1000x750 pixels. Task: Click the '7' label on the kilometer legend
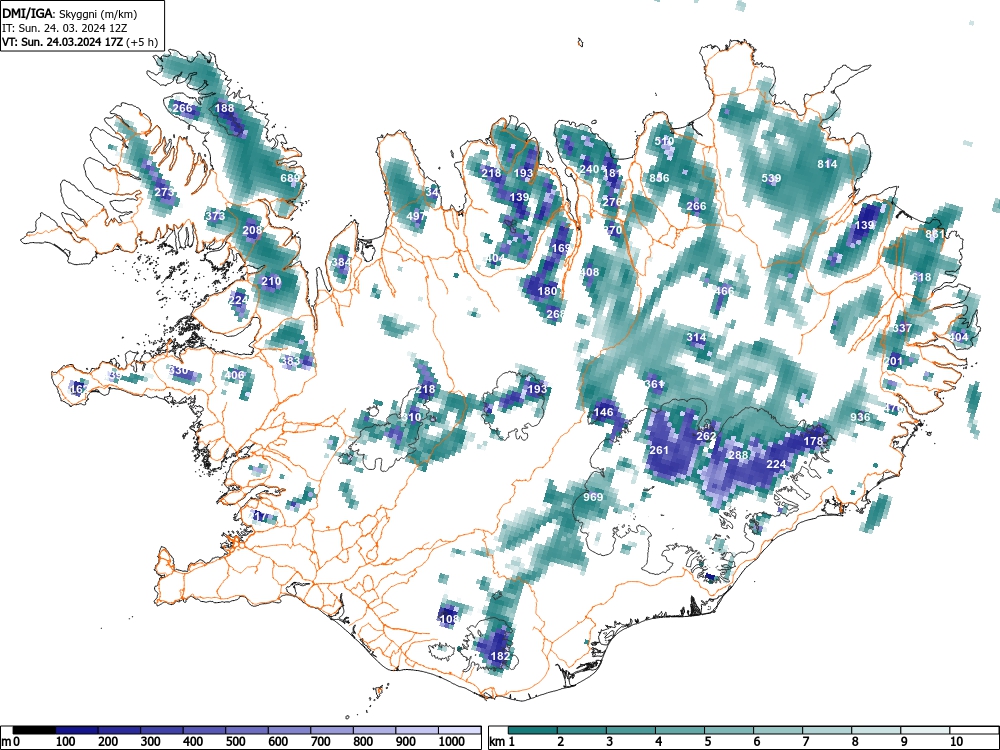pos(805,742)
